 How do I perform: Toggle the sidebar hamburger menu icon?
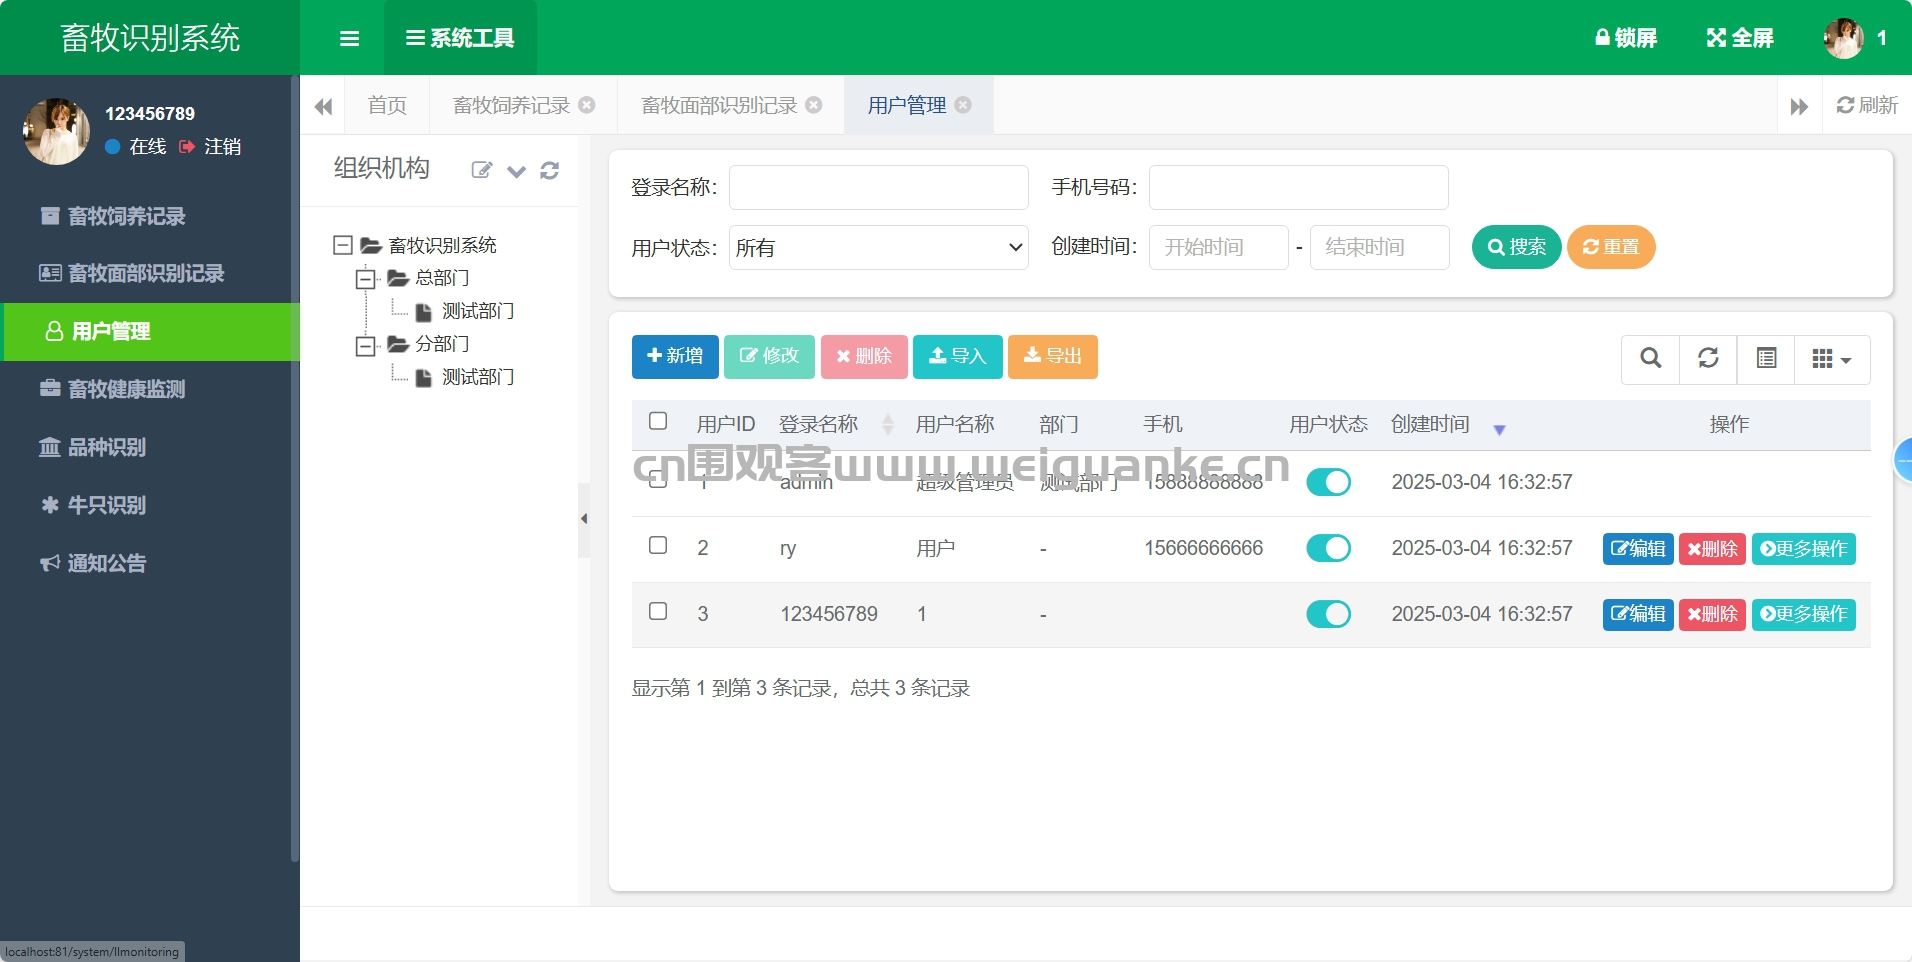[349, 38]
